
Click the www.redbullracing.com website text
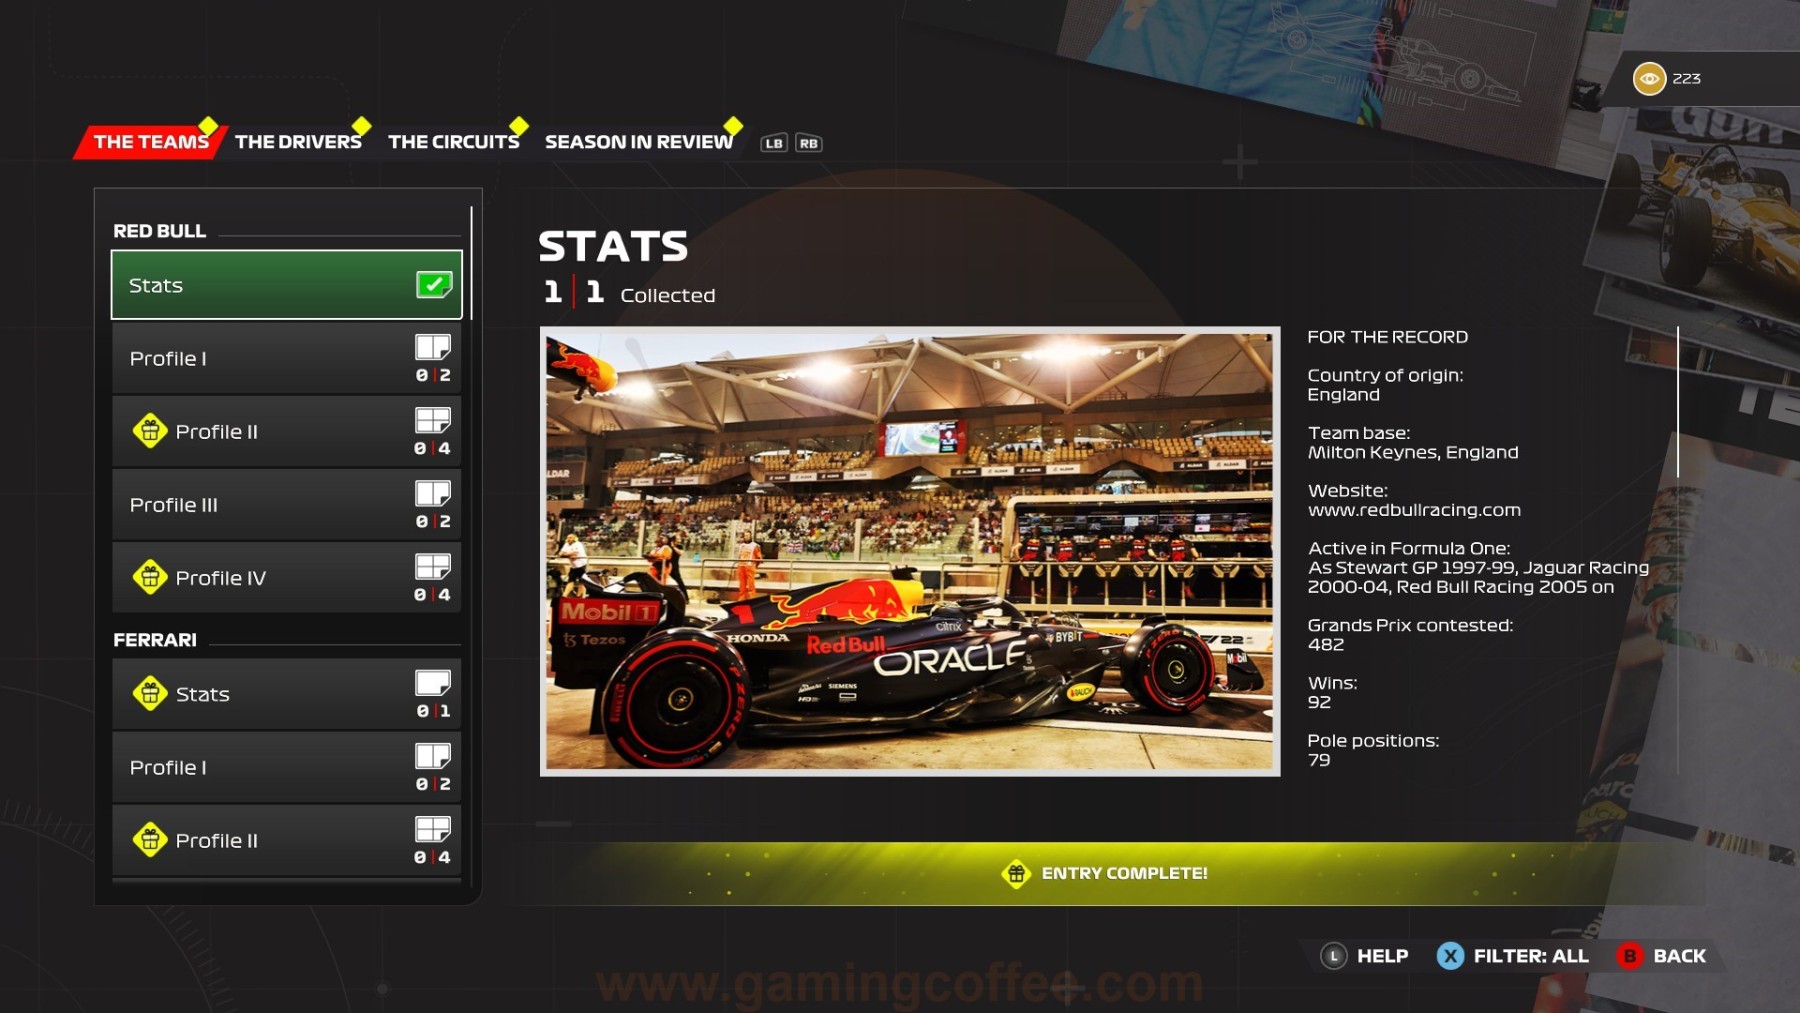tap(1414, 510)
